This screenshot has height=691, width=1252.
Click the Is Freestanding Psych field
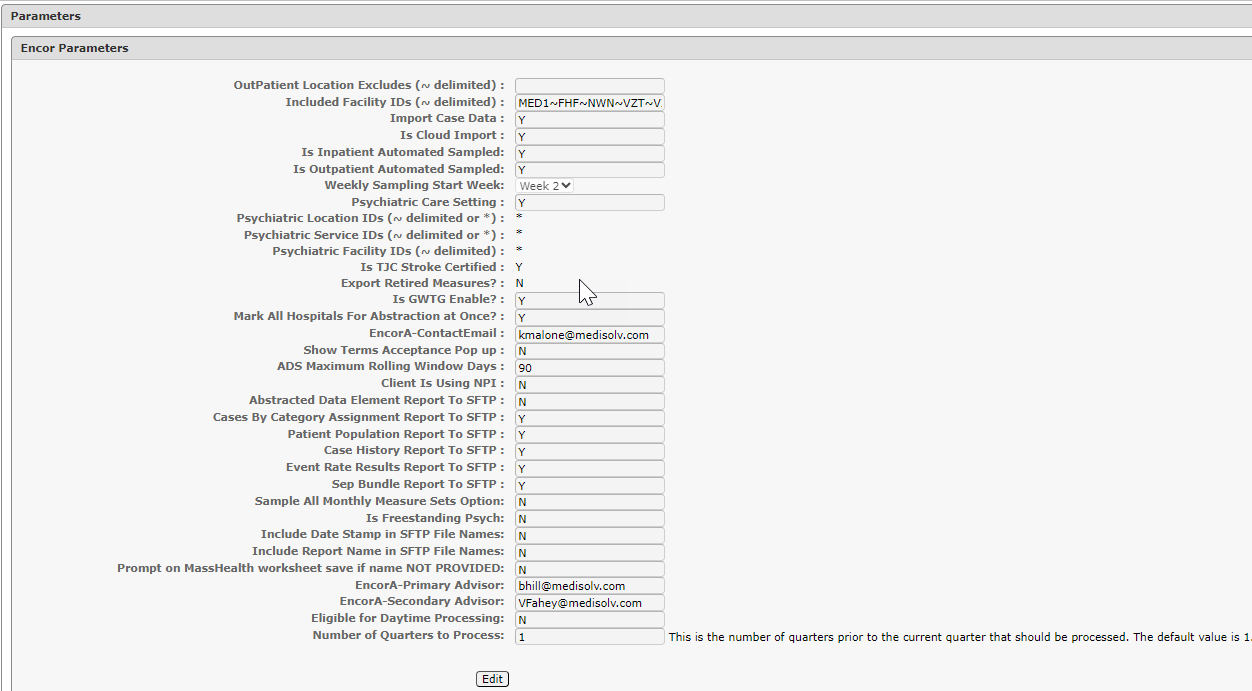coord(590,519)
